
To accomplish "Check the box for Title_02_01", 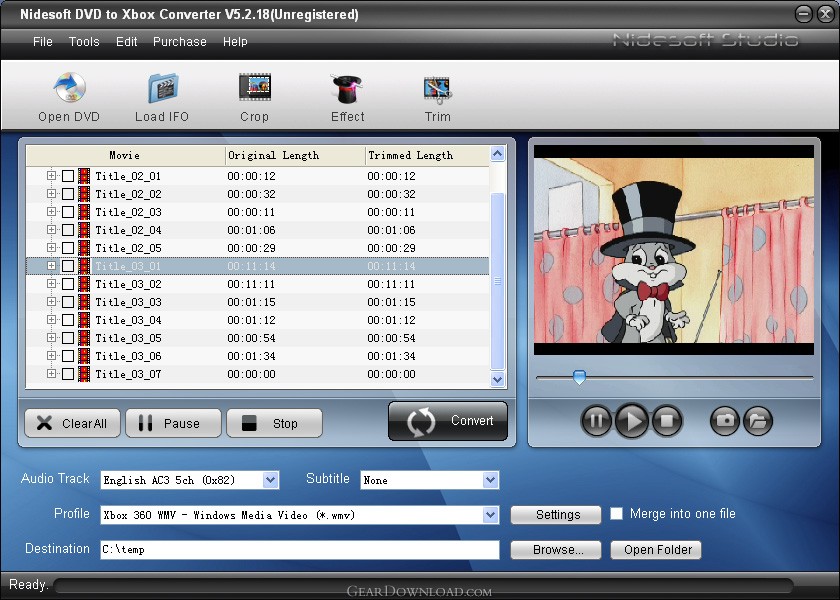I will [x=68, y=176].
